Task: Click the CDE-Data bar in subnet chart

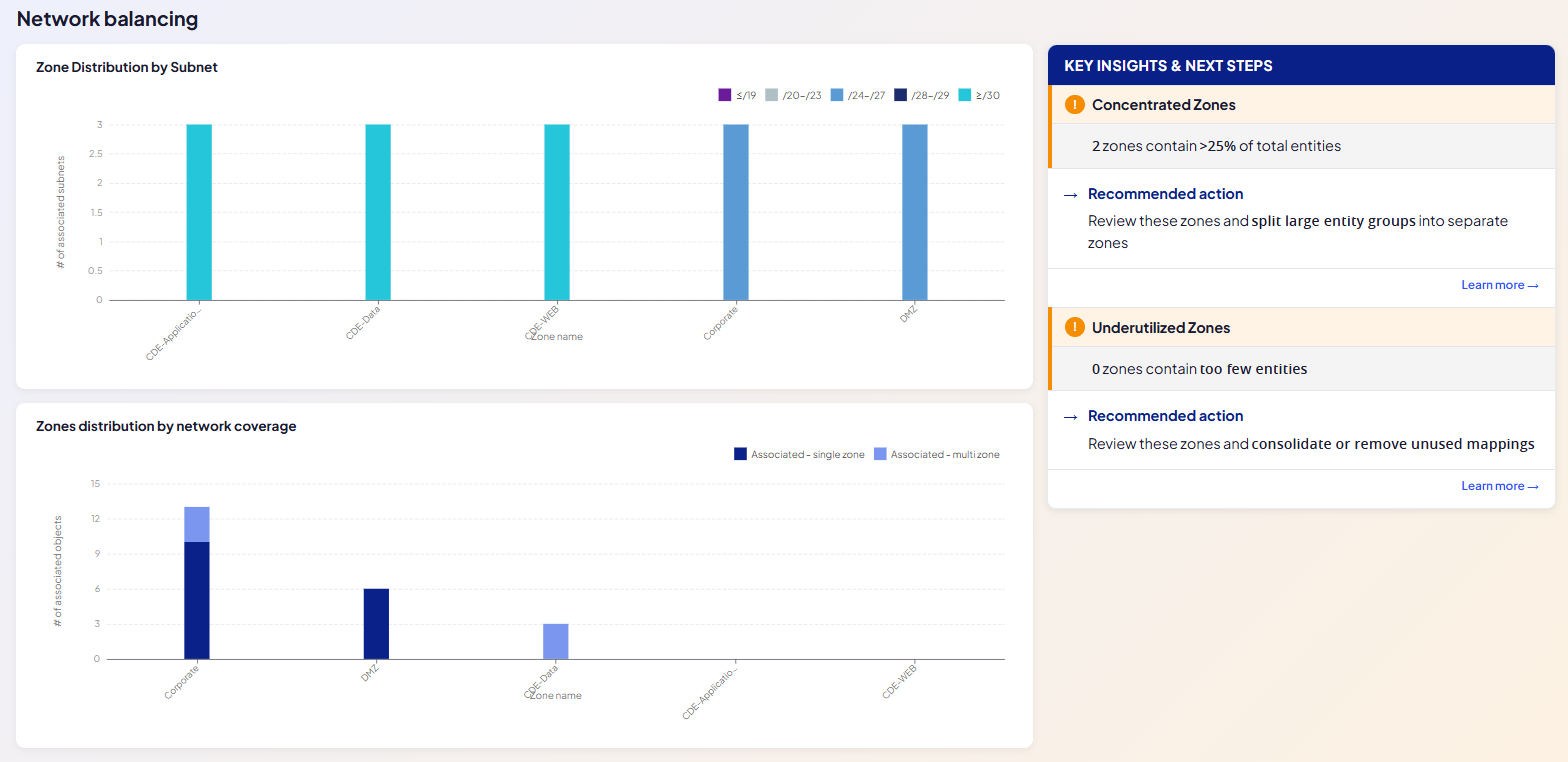Action: pyautogui.click(x=378, y=212)
